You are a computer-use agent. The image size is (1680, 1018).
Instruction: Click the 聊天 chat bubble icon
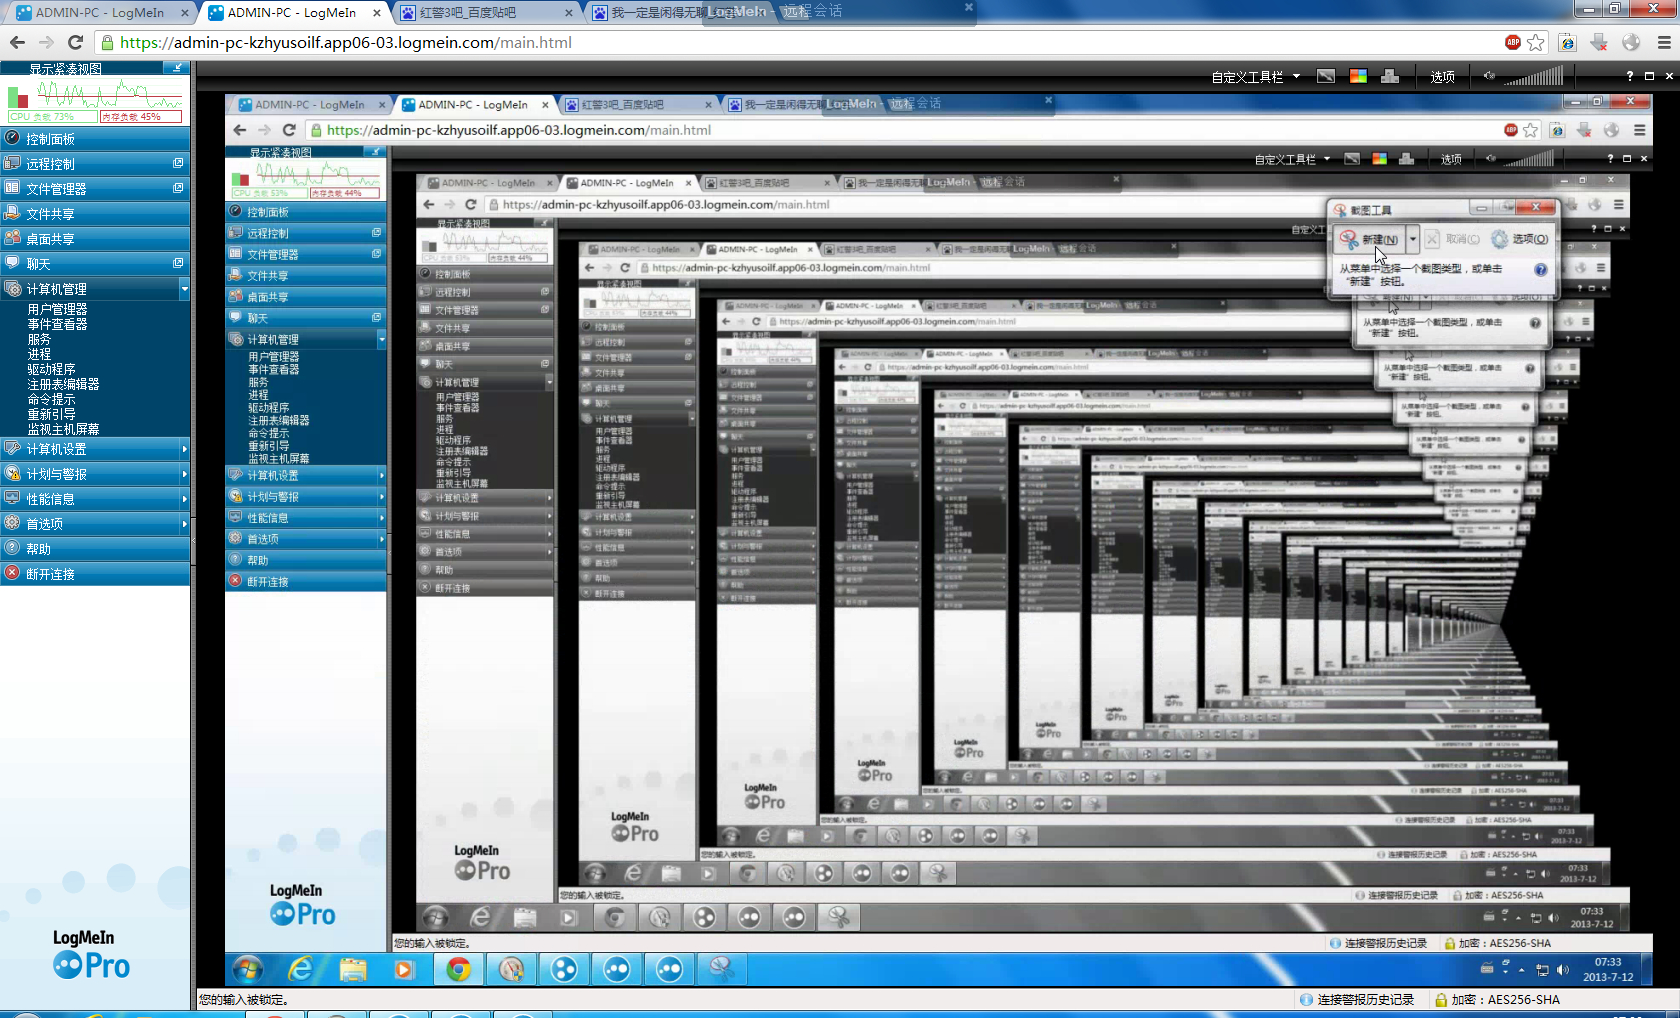pos(12,263)
